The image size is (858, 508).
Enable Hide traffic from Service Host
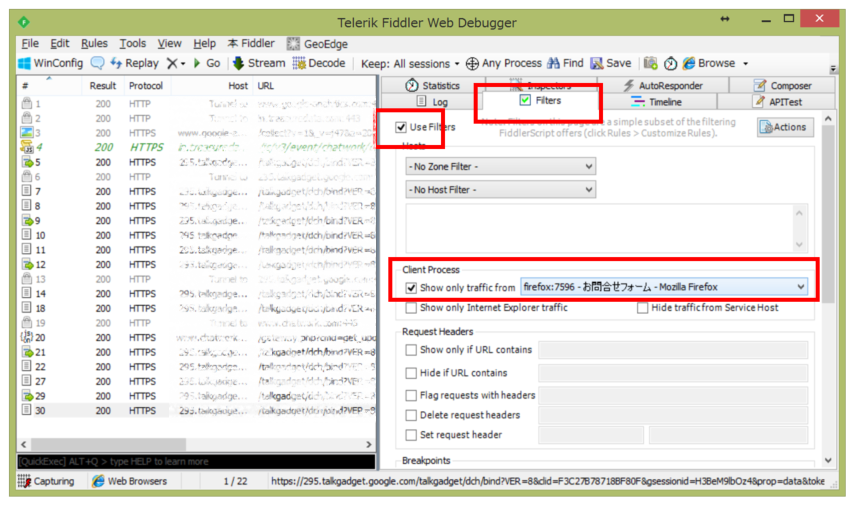pos(642,308)
